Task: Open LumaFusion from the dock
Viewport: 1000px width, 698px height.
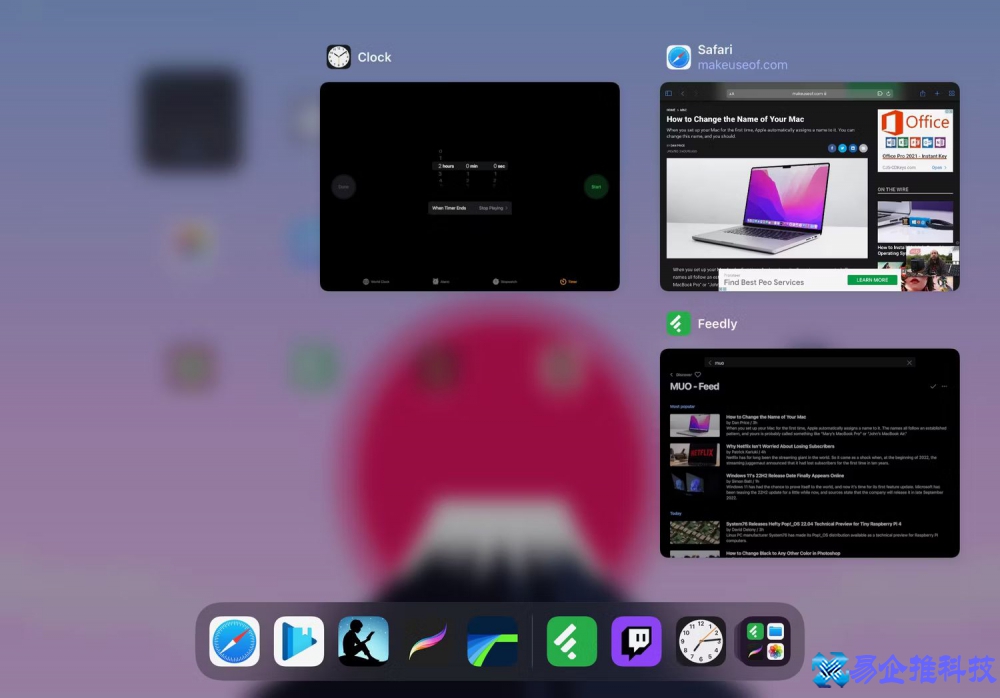Action: 491,641
